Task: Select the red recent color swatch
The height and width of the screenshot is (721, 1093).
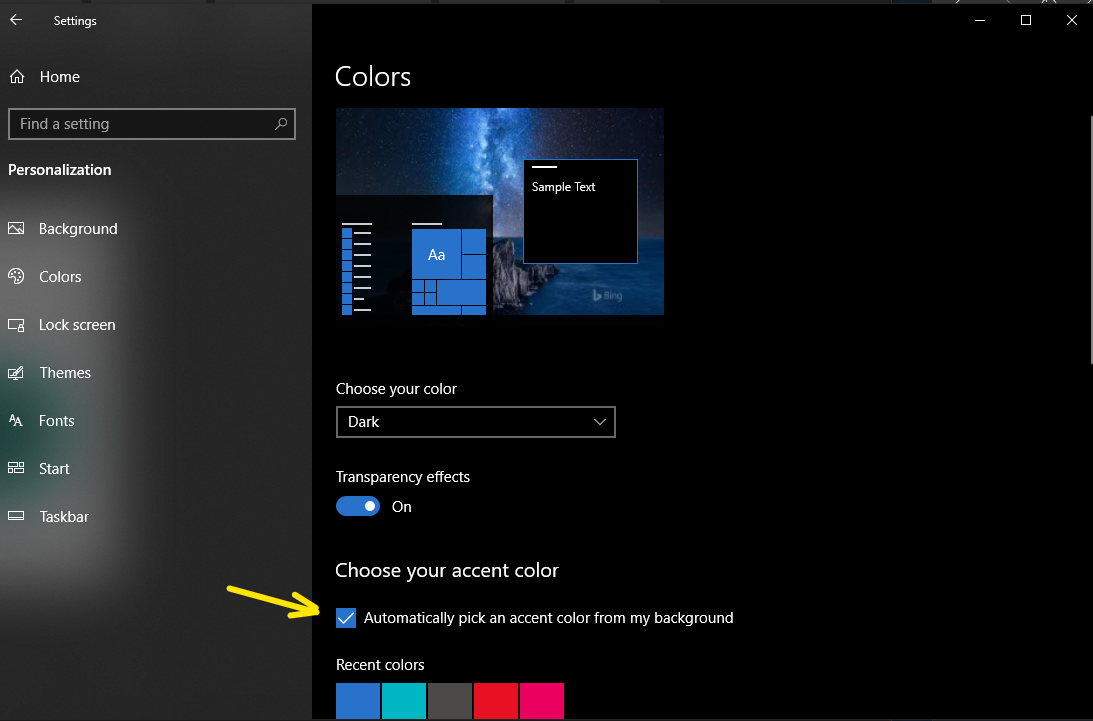Action: tap(495, 701)
